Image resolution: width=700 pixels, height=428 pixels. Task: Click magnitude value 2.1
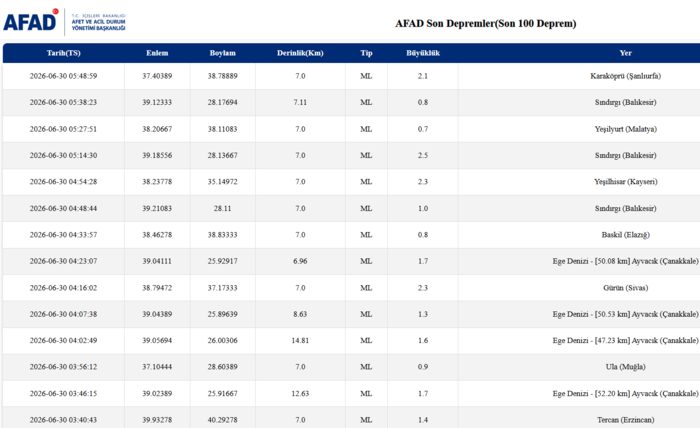pyautogui.click(x=423, y=76)
